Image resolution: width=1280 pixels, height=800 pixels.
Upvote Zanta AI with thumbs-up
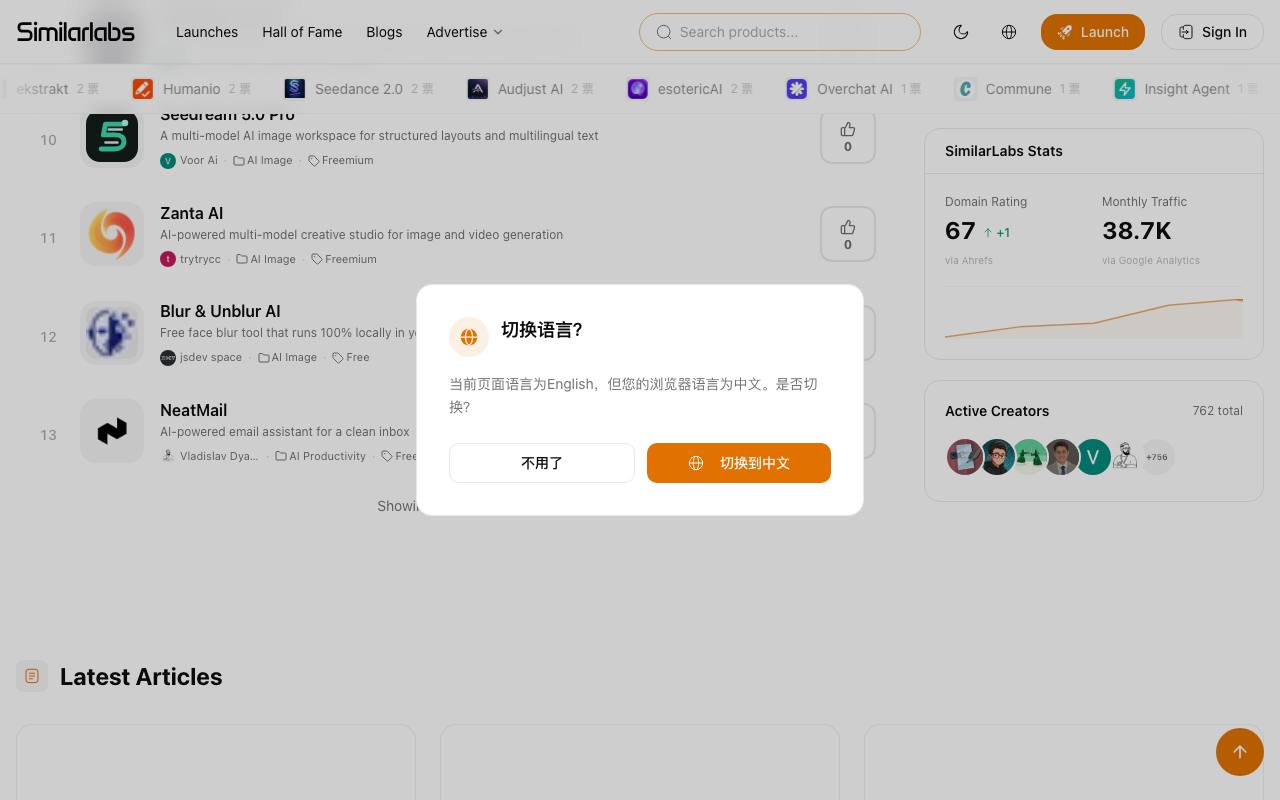pyautogui.click(x=848, y=234)
